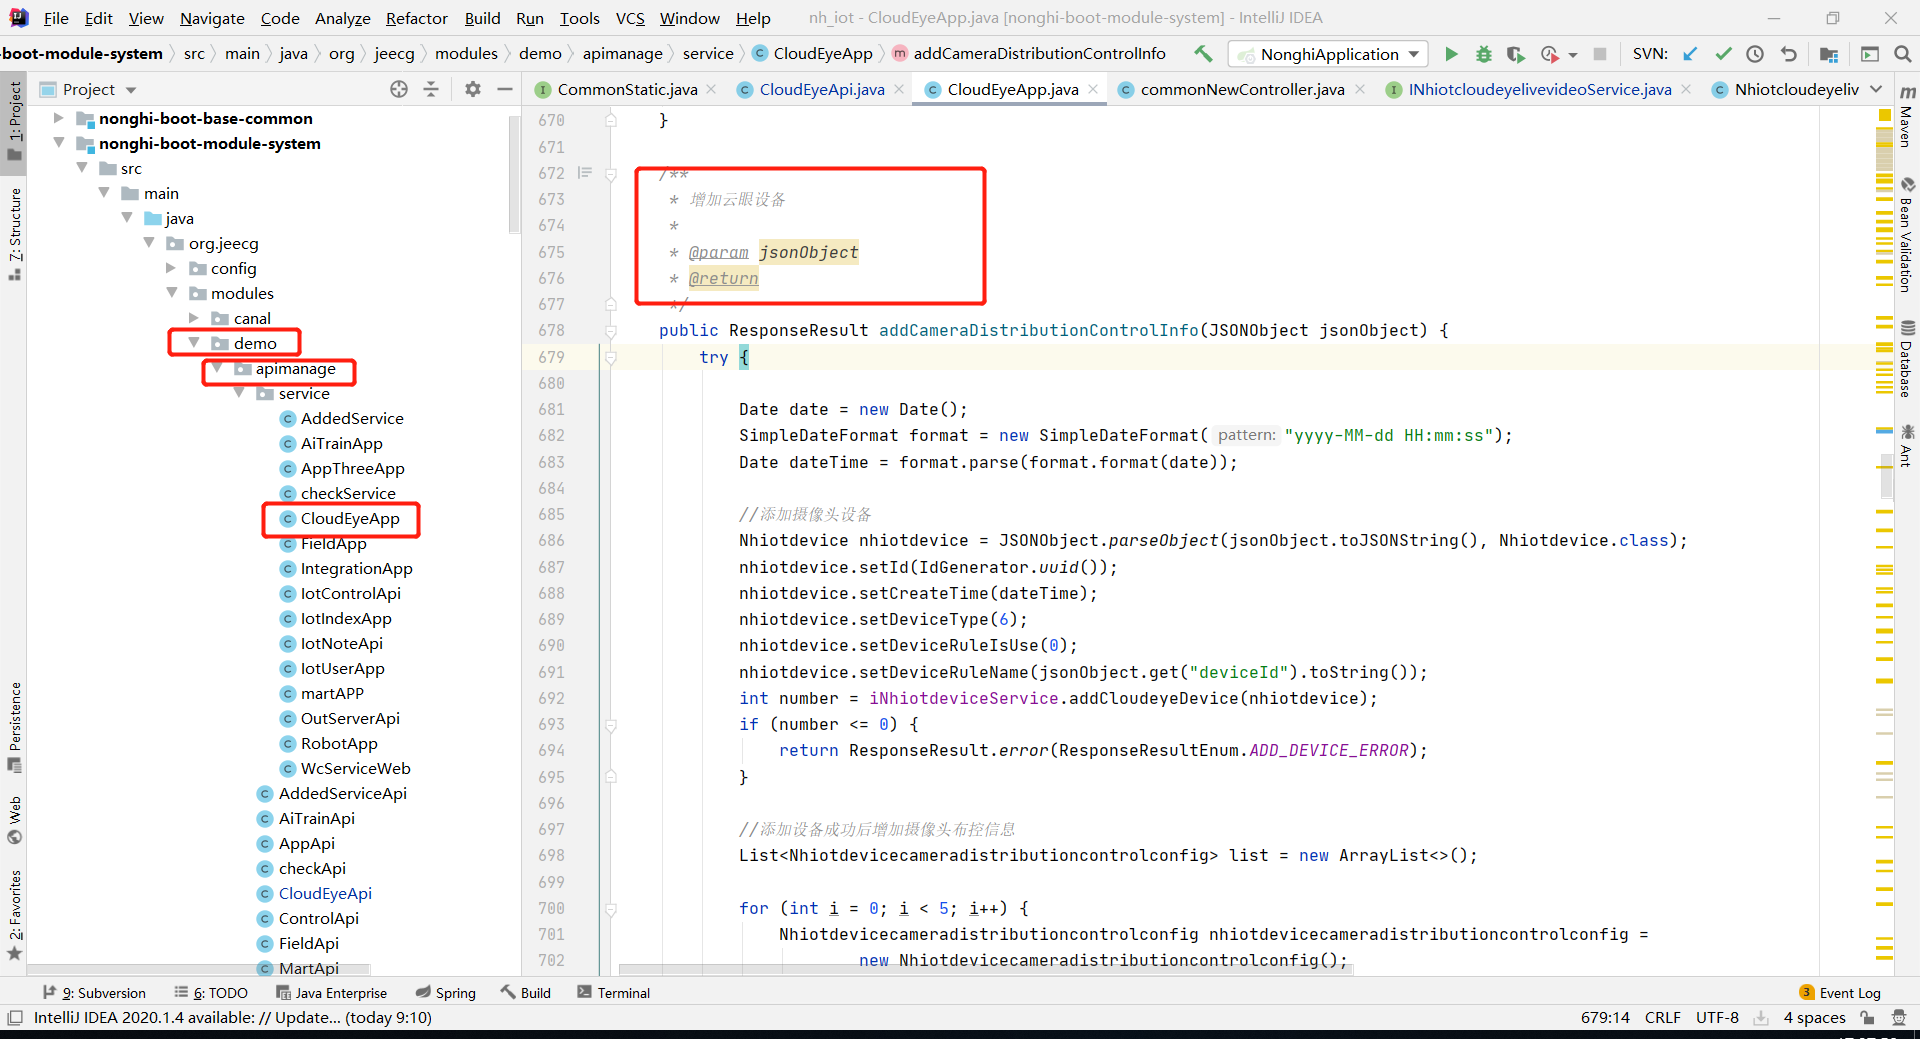Open the Navigate menu
This screenshot has height=1039, width=1920.
click(x=212, y=18)
